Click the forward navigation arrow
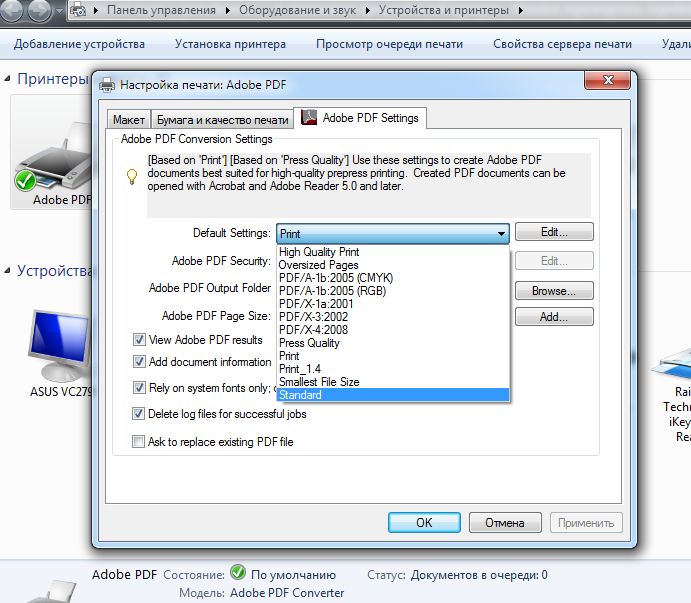Viewport: 691px width, 603px height. [40, 11]
